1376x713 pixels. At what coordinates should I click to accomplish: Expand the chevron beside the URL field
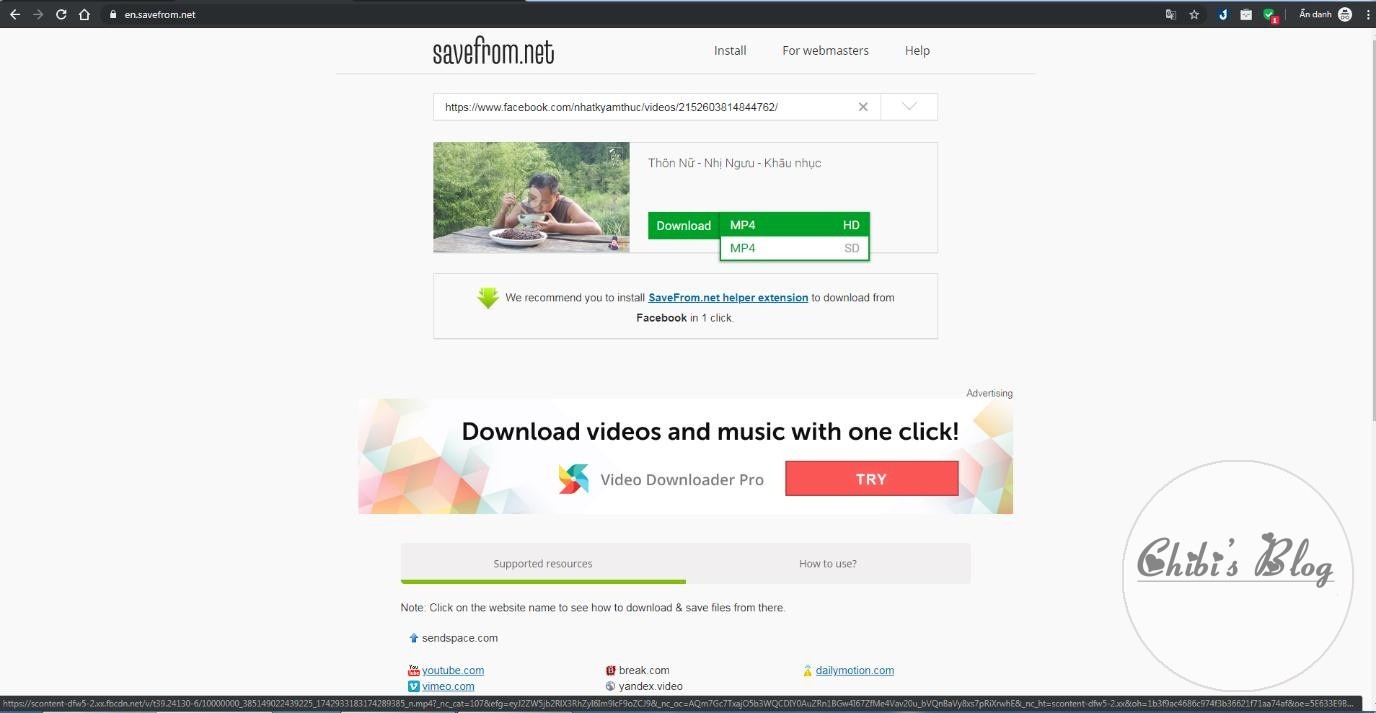click(909, 107)
